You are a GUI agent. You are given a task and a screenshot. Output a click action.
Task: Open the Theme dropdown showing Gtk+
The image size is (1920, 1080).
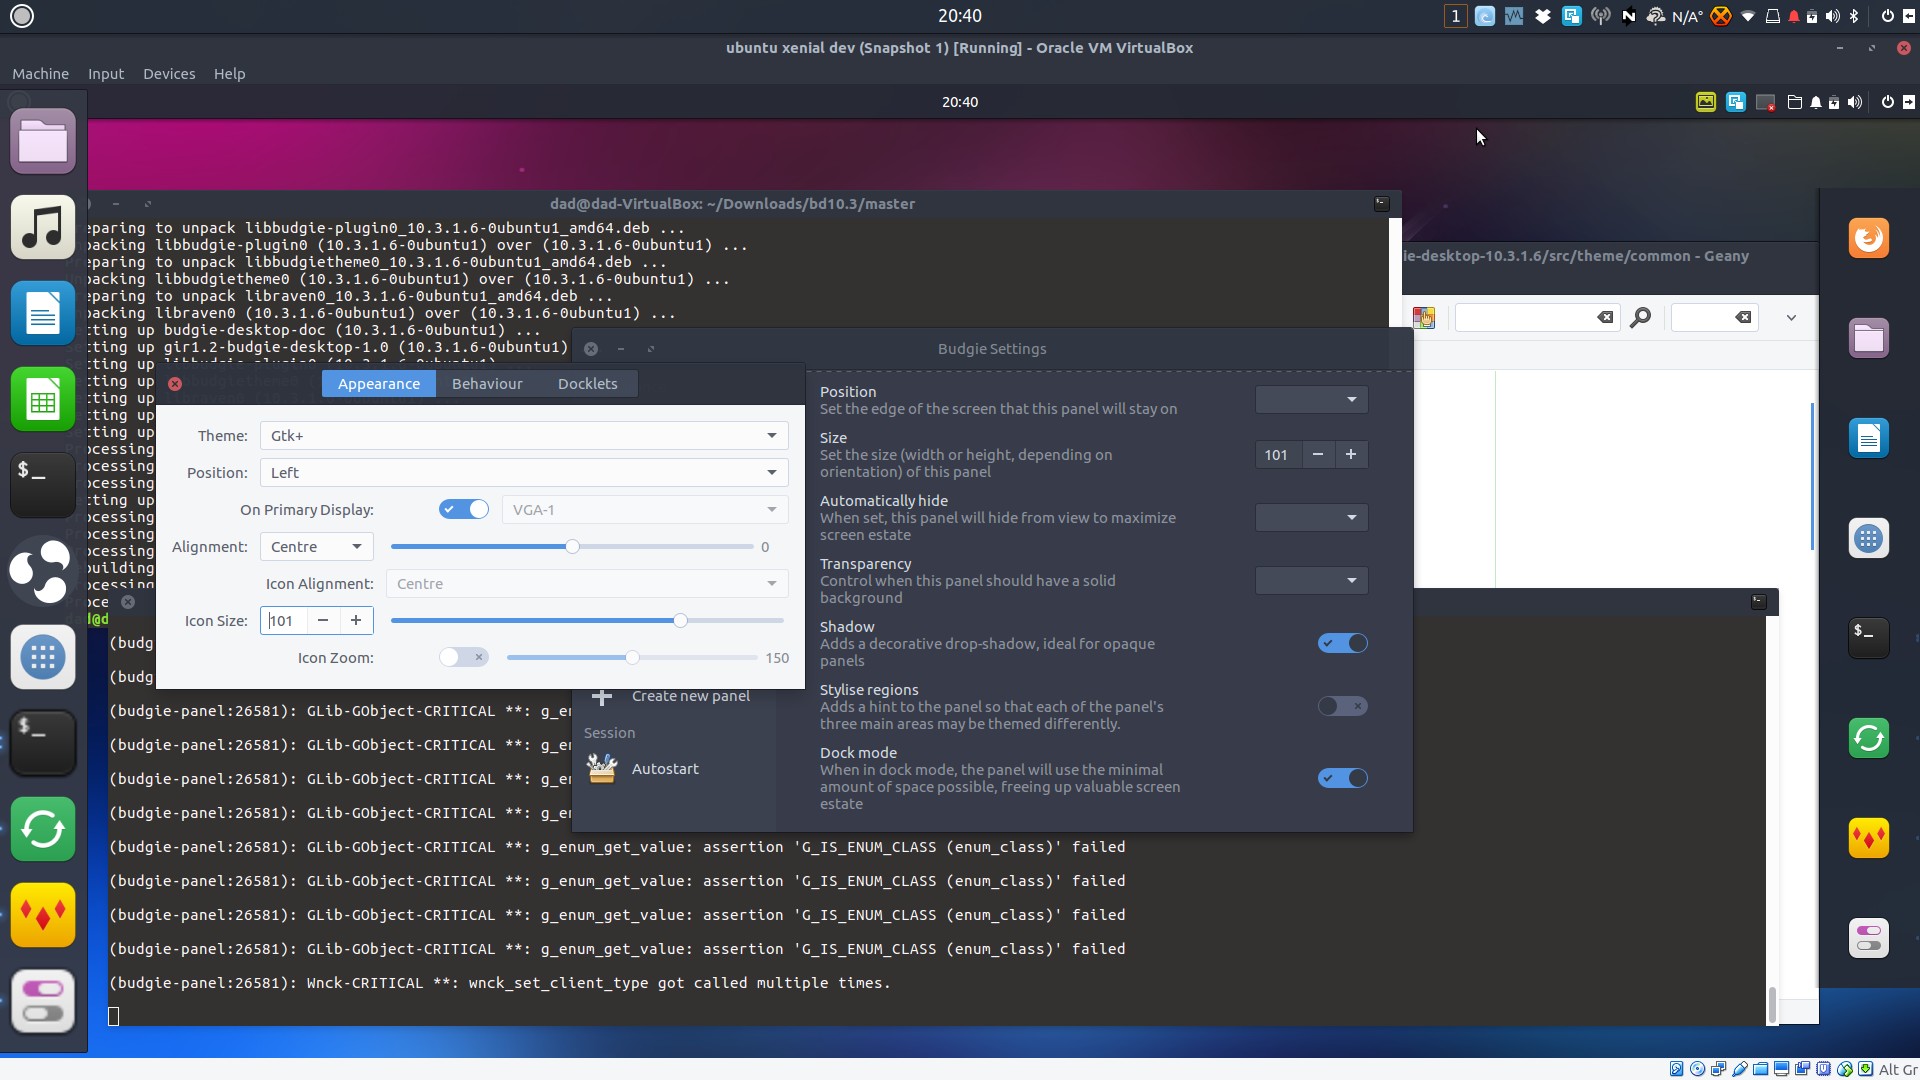point(523,435)
